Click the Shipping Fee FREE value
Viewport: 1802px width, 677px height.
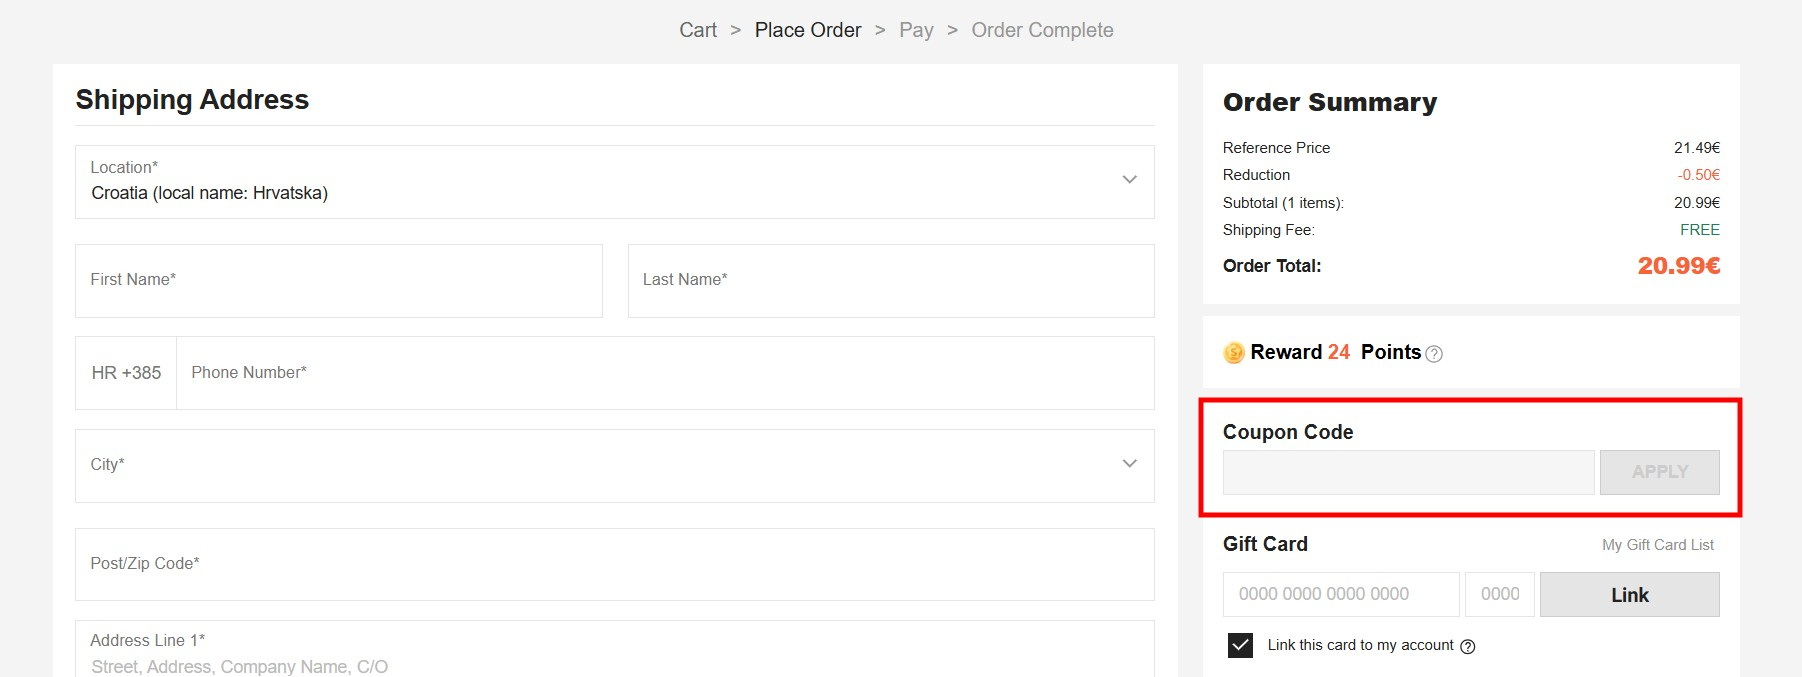click(x=1700, y=230)
